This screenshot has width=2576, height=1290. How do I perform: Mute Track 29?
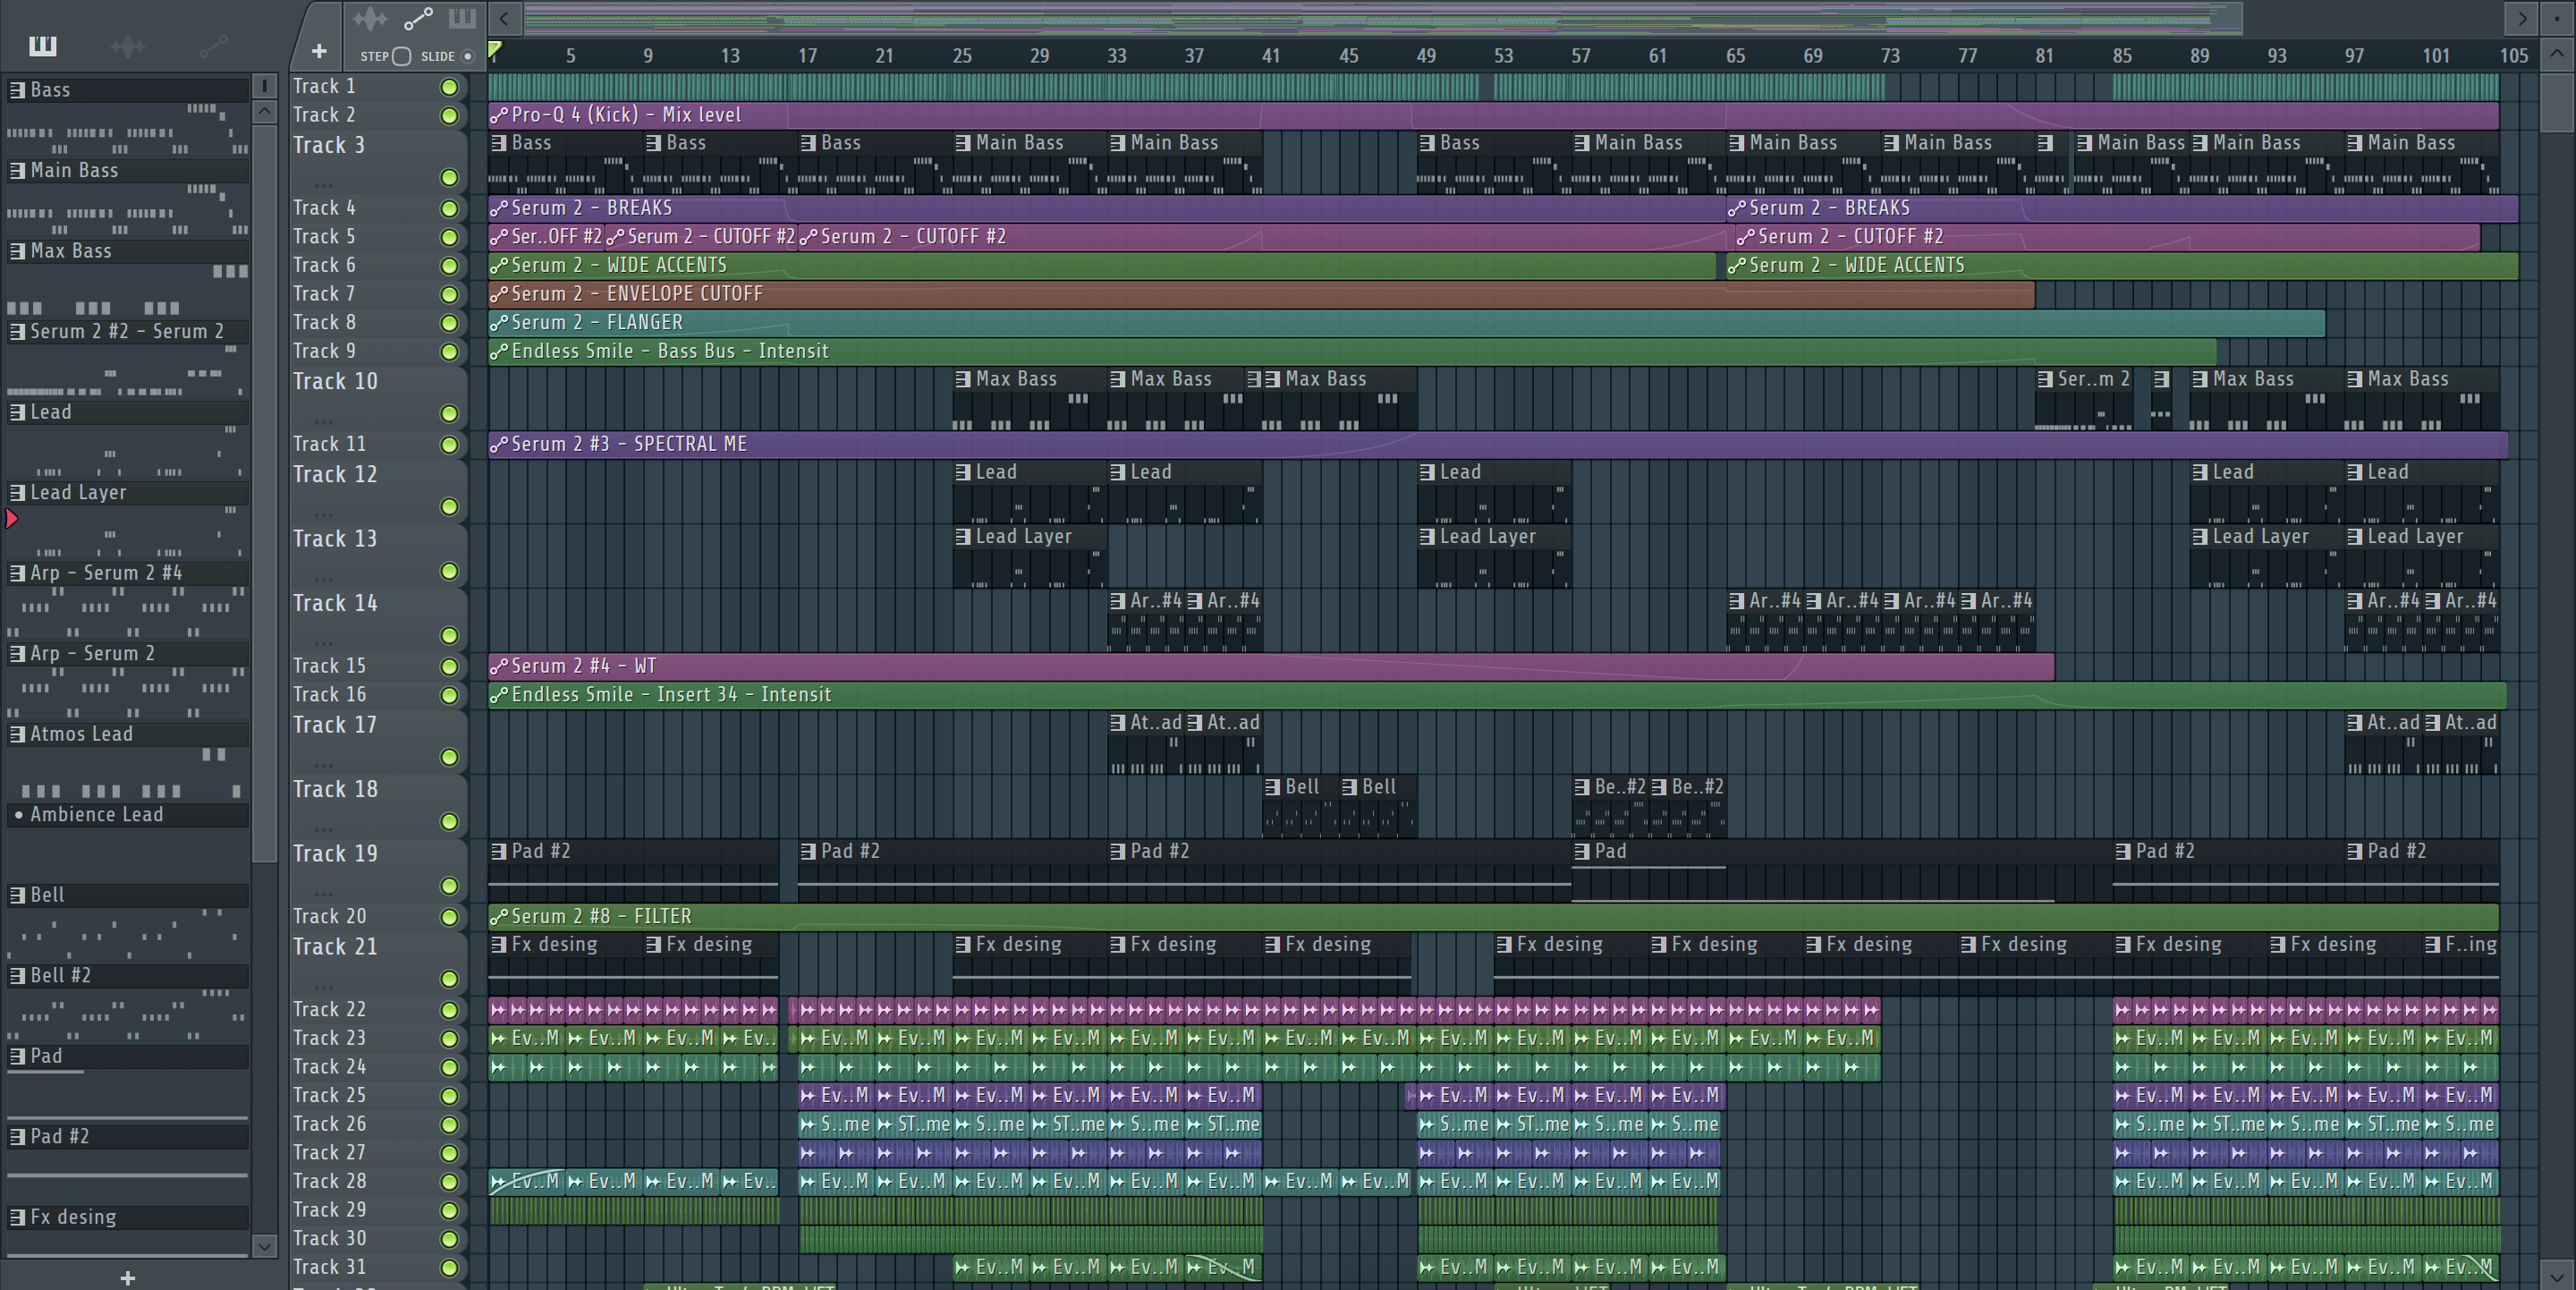point(449,1211)
